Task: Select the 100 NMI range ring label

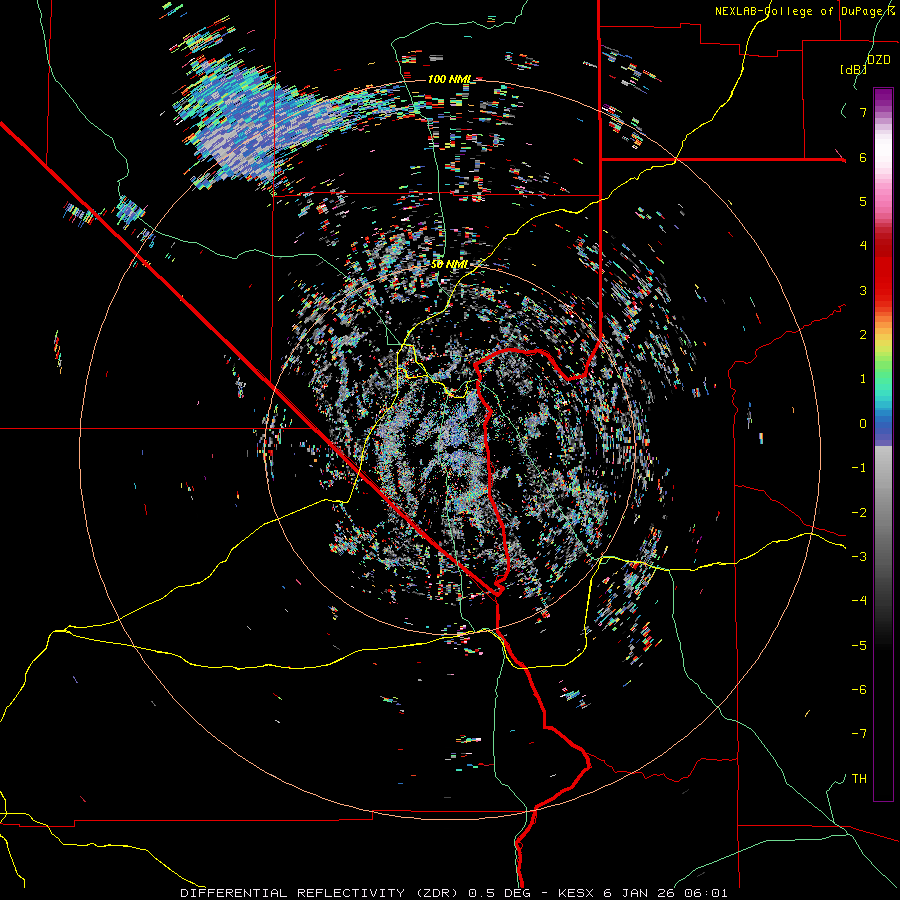Action: [449, 79]
